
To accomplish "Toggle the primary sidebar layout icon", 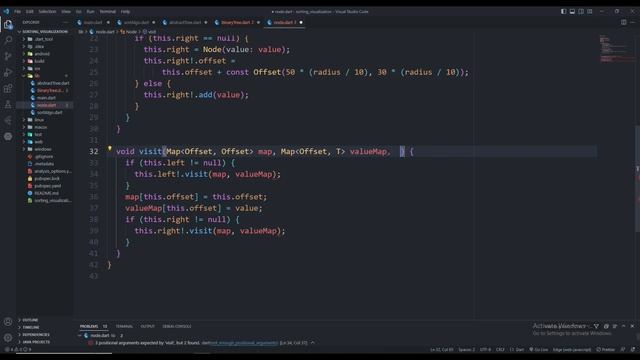I will 563,11.
